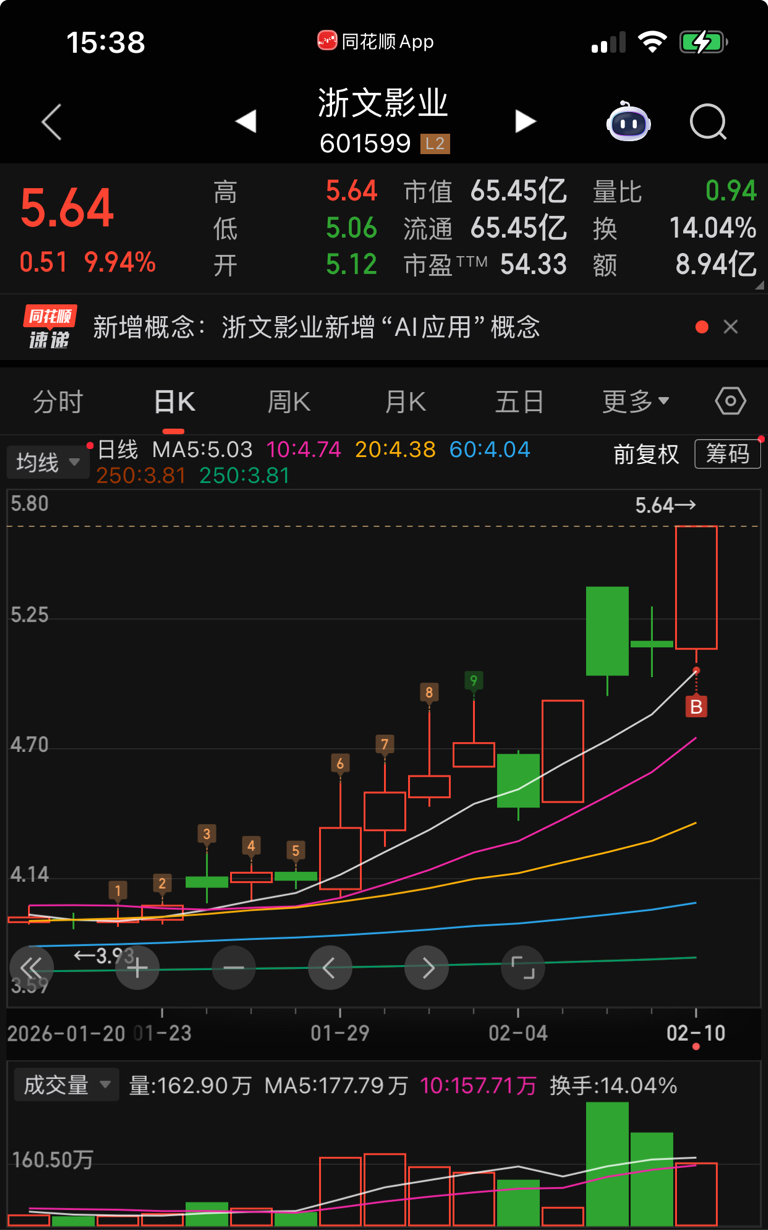
Task: Tap the market cap value 65.45亿 beside 市值
Action: click(518, 191)
